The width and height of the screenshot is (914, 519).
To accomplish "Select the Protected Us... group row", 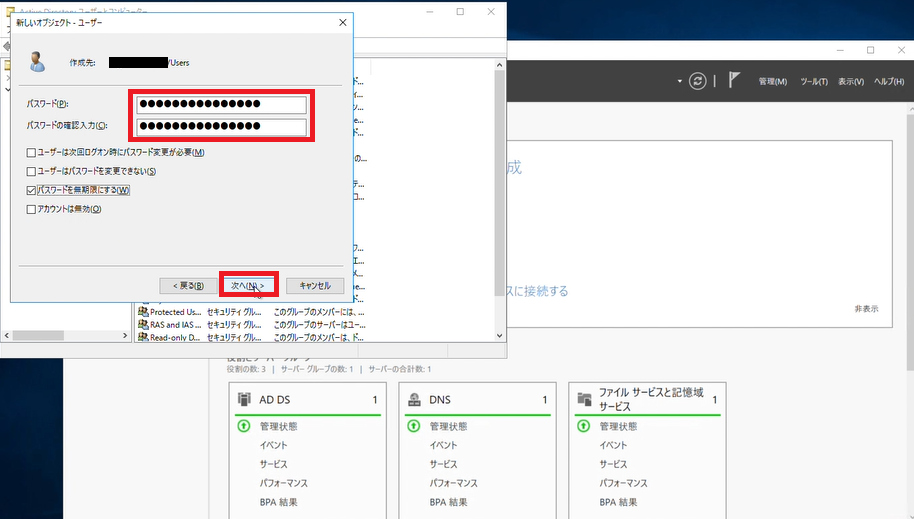I will (x=252, y=312).
